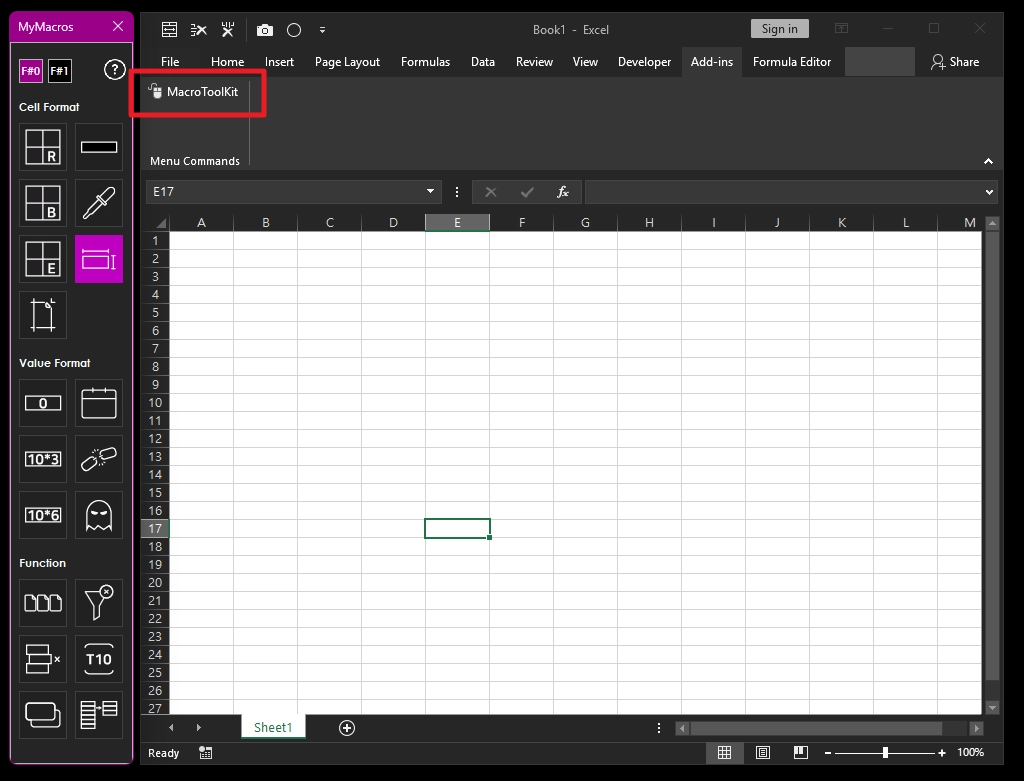Click the highlighted magenta column width icon
This screenshot has width=1024, height=781.
(99, 259)
